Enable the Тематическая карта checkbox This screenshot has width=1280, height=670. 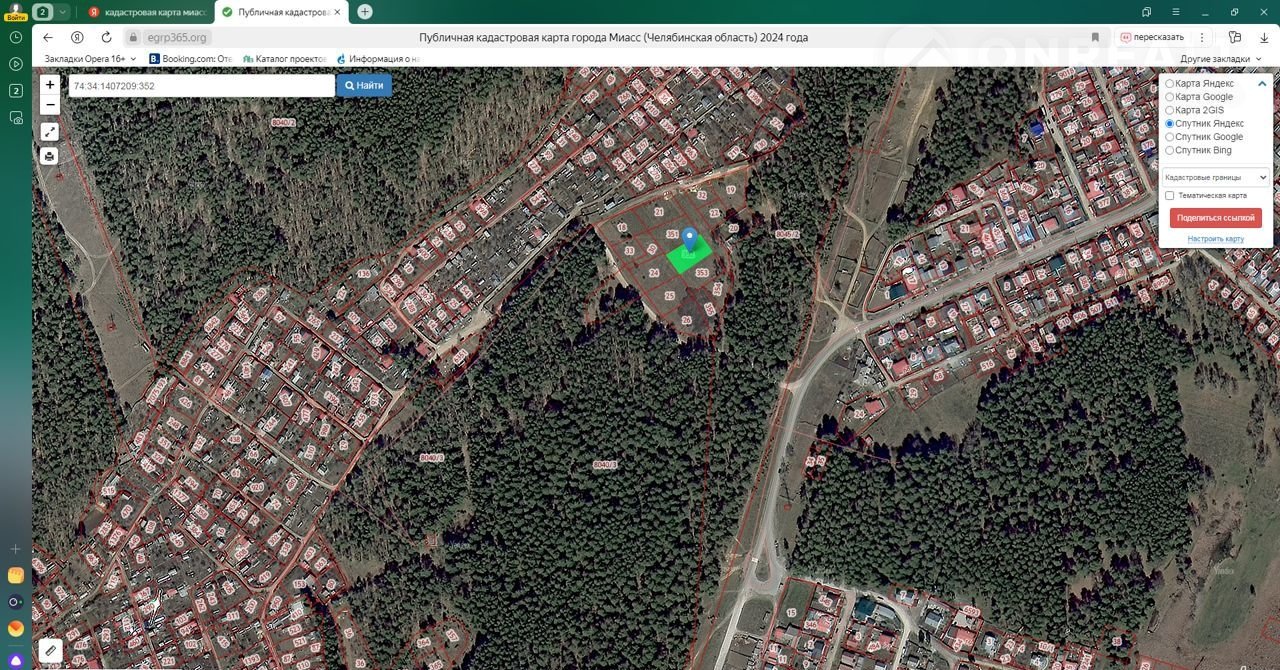click(x=1170, y=196)
